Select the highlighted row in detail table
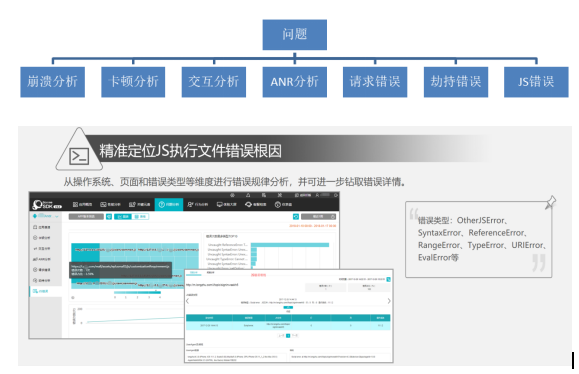The width and height of the screenshot is (579, 374). click(288, 326)
